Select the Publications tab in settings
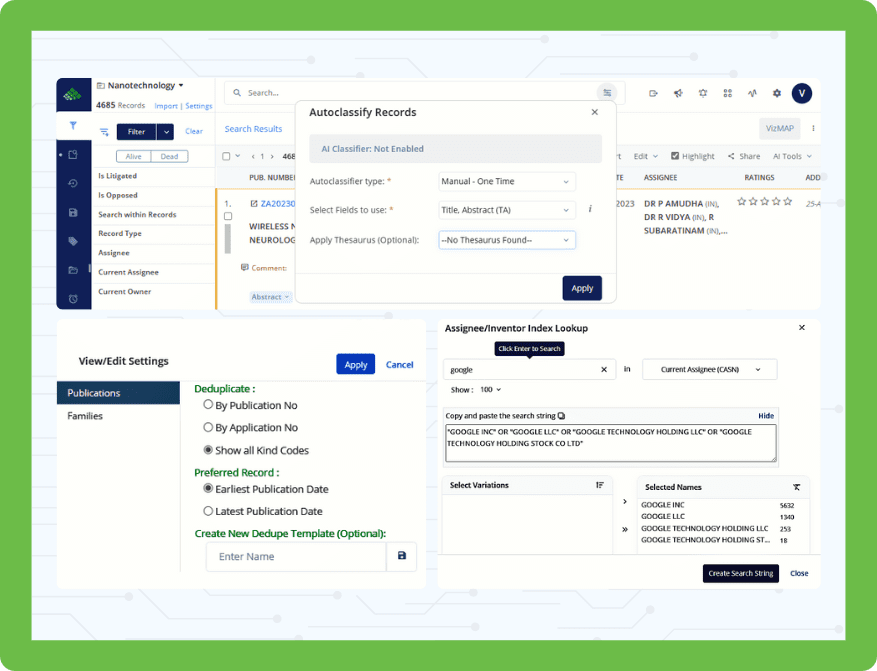The height and width of the screenshot is (671, 877). [x=119, y=393]
